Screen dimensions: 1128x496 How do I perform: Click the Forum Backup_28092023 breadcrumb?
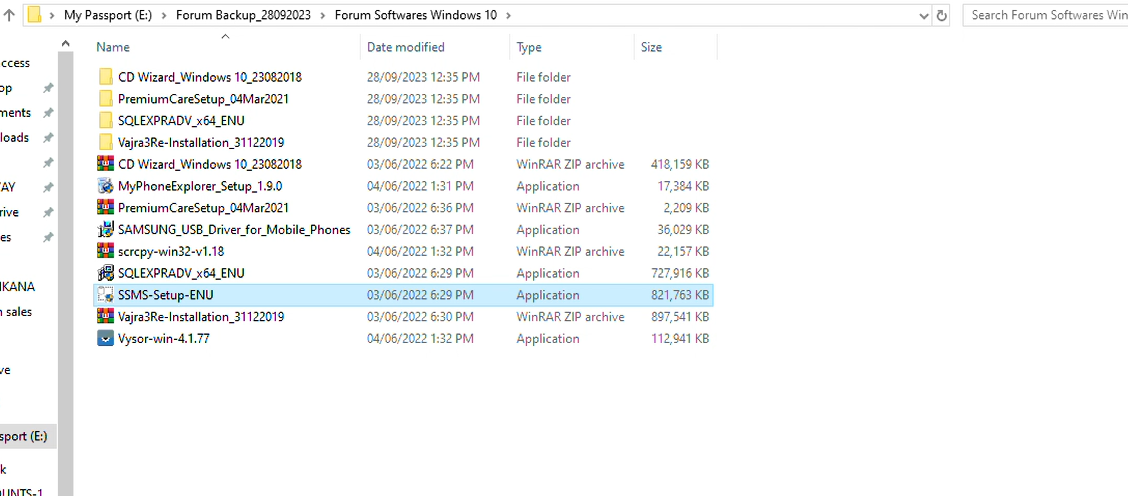click(x=243, y=14)
